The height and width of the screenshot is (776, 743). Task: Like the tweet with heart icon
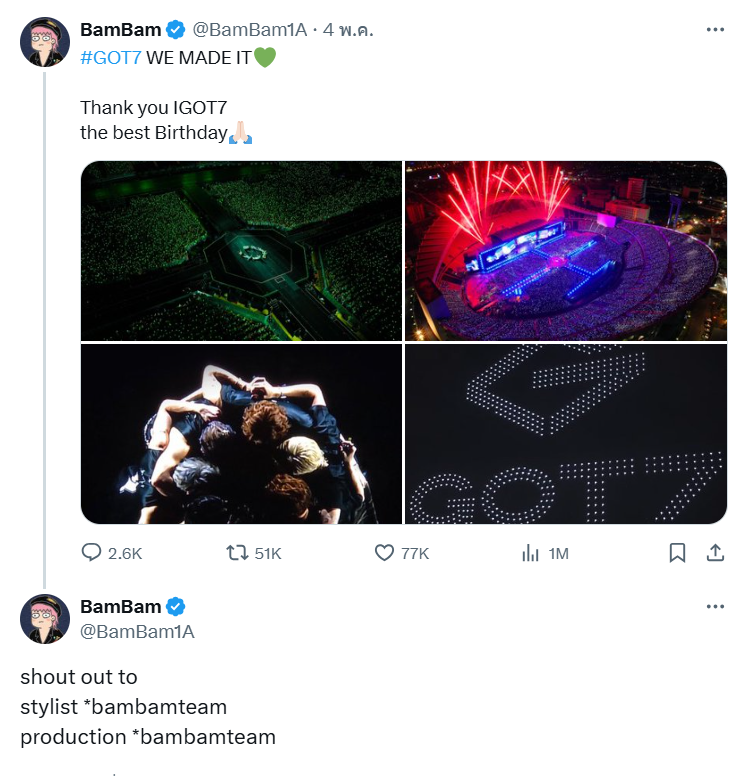tap(385, 553)
